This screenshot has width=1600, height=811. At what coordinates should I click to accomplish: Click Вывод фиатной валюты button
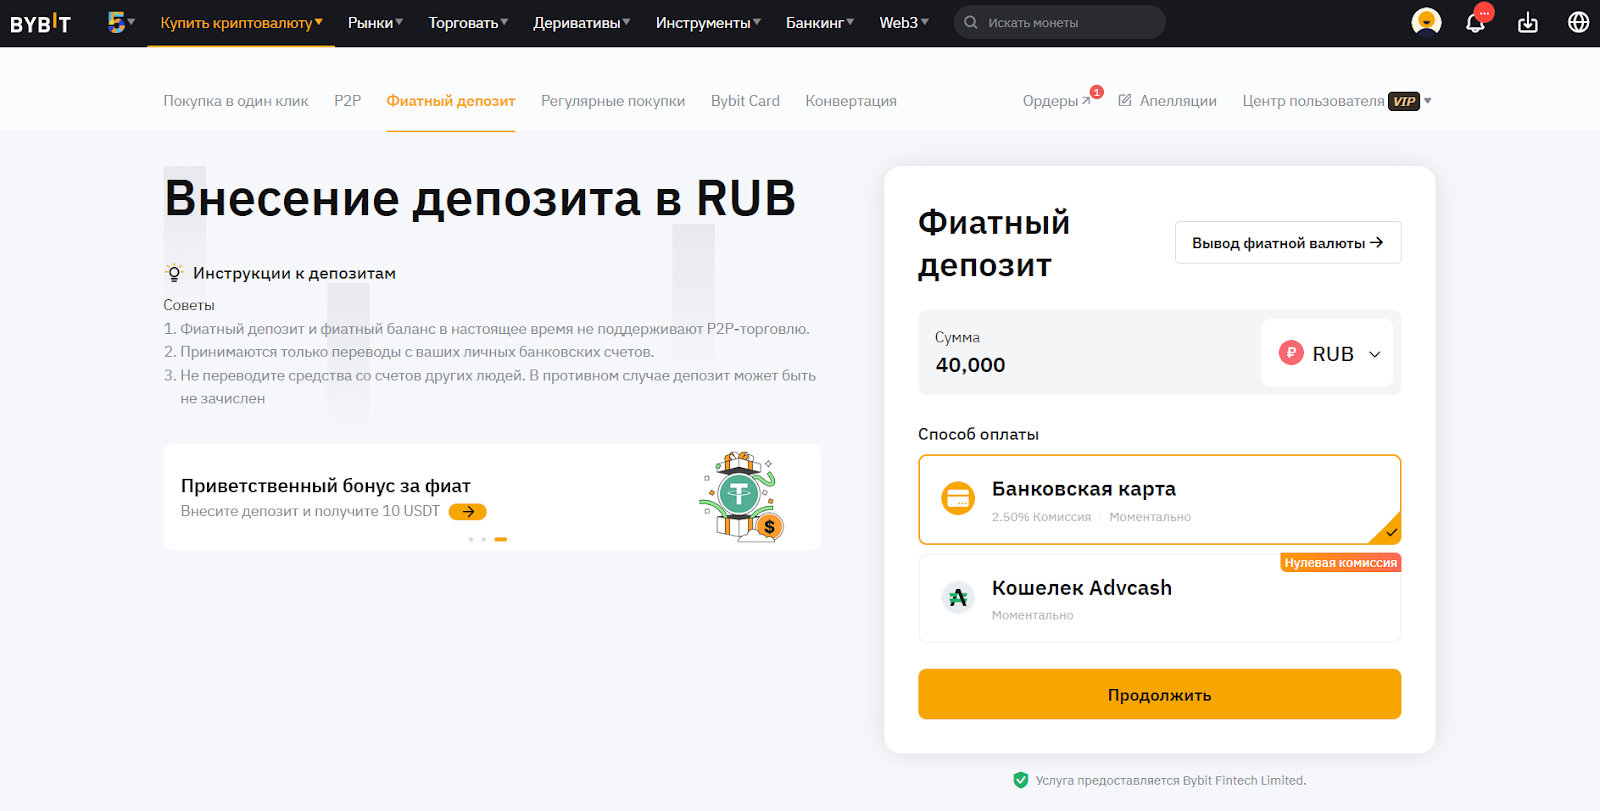pyautogui.click(x=1288, y=243)
